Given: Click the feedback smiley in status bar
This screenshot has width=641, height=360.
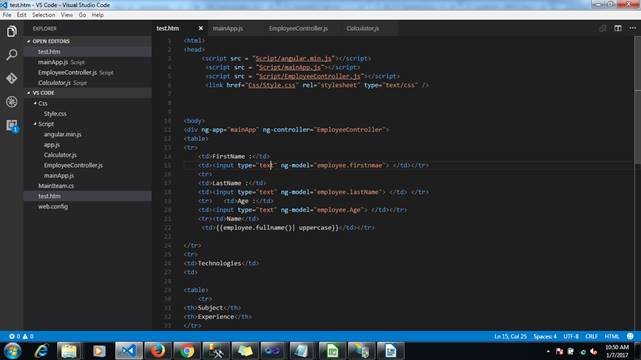Looking at the screenshot, I should 630,336.
